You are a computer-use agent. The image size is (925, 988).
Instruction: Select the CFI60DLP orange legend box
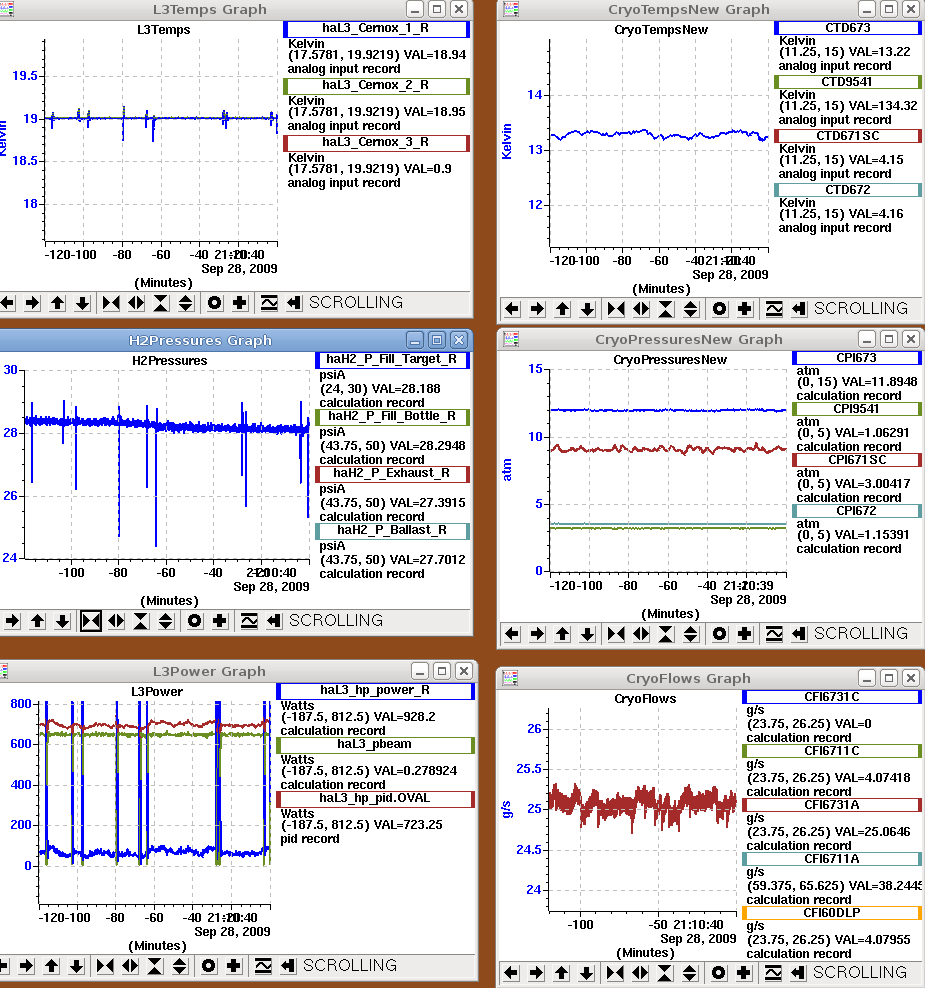point(832,913)
